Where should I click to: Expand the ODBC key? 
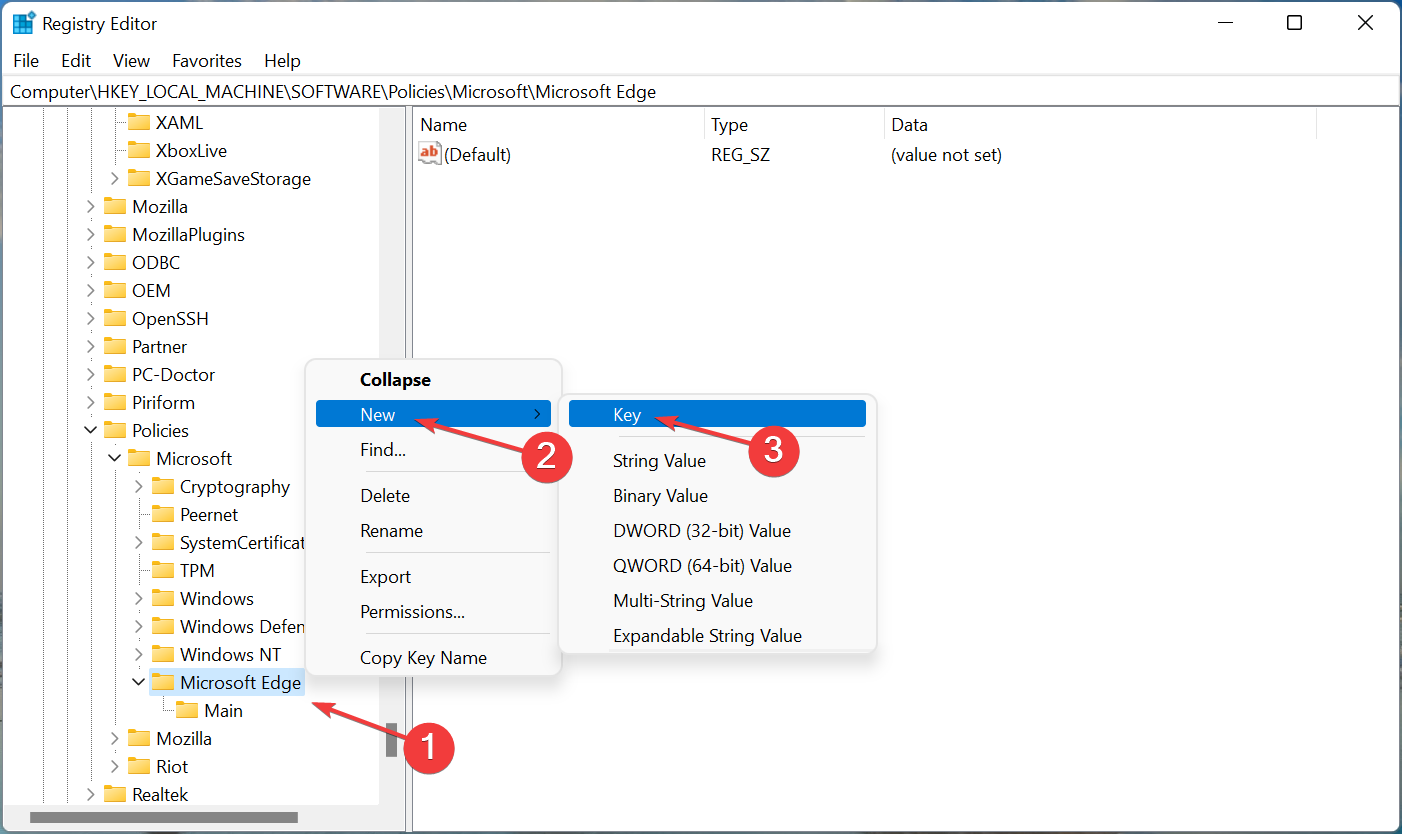point(90,263)
